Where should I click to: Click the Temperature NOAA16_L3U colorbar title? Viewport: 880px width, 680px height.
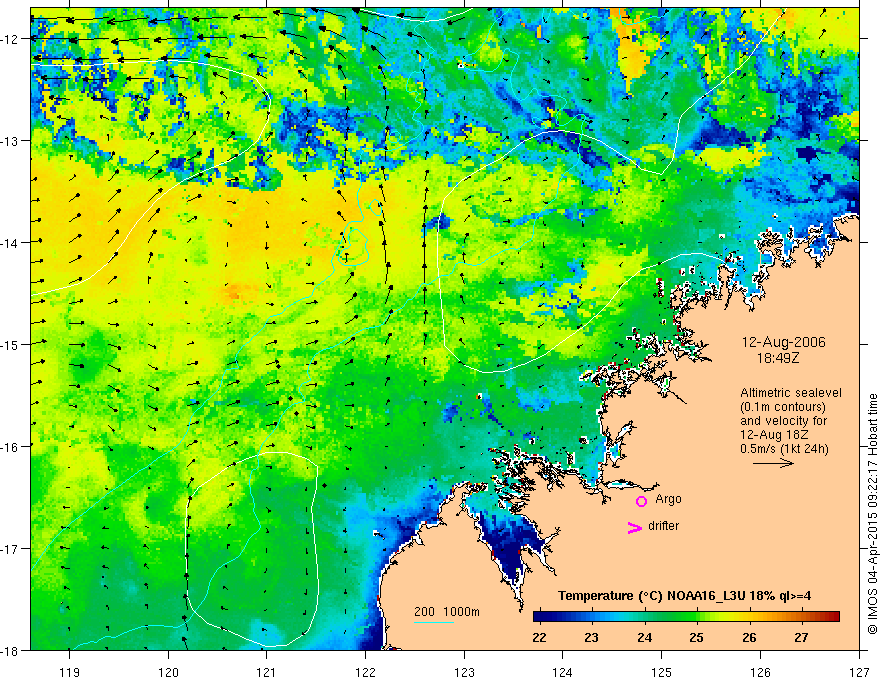click(x=684, y=596)
